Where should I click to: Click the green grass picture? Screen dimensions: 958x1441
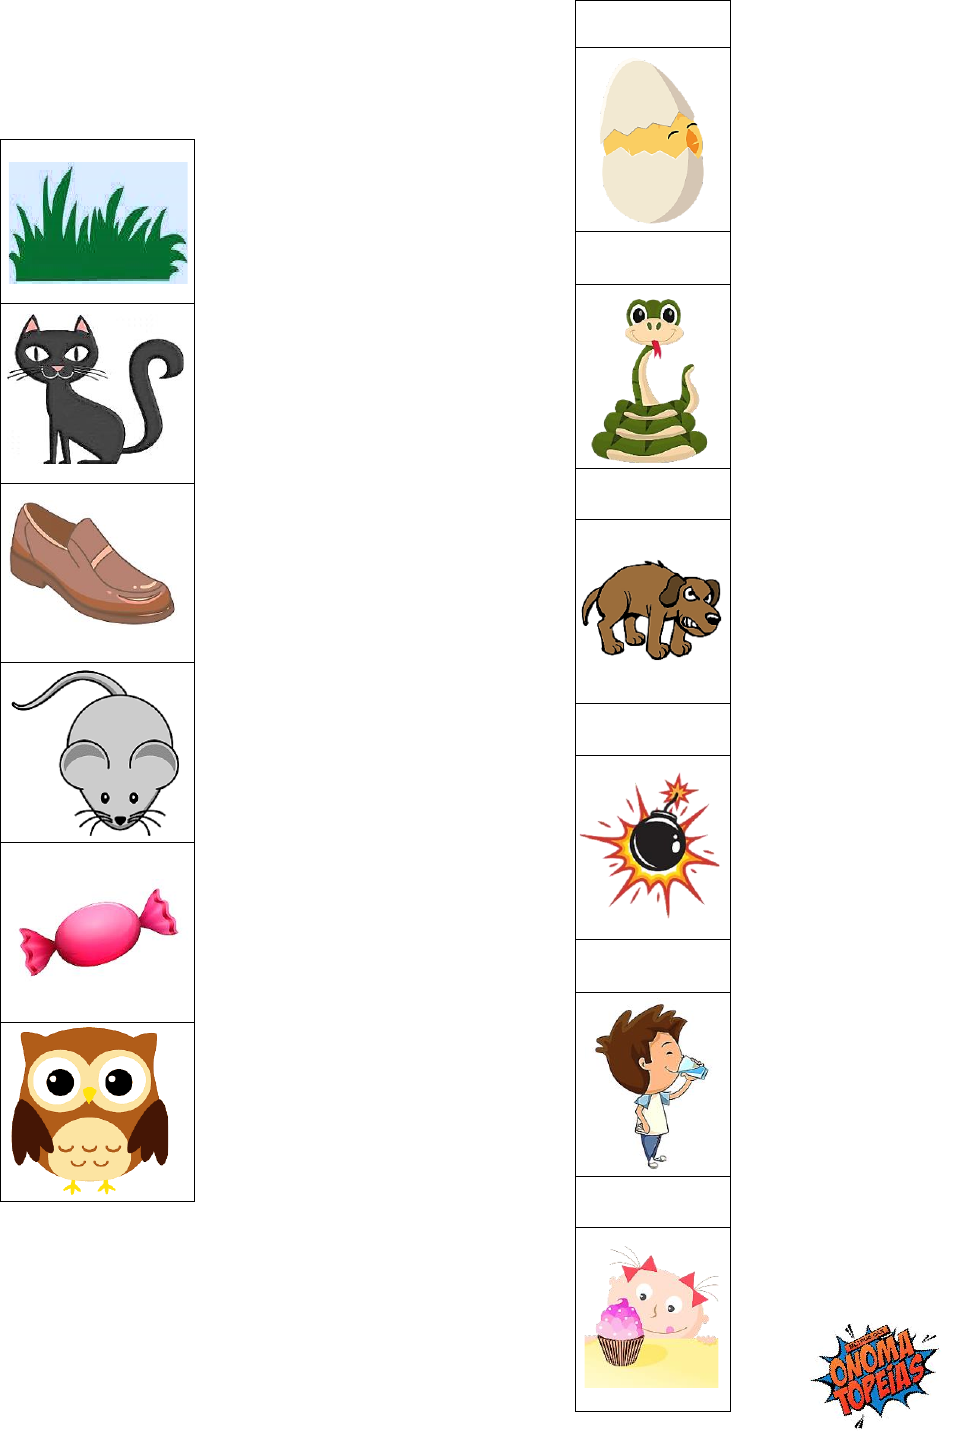point(98,223)
